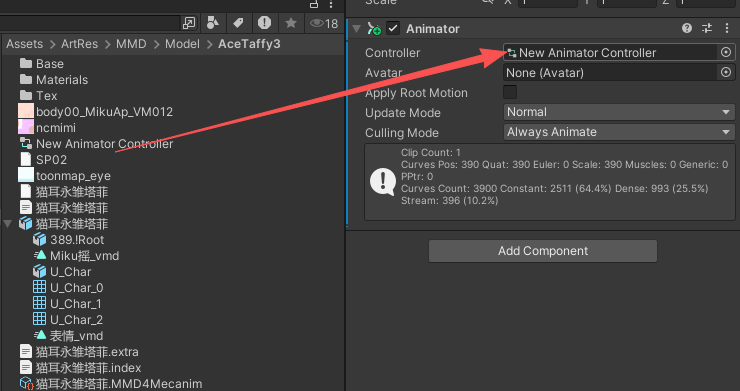
Task: Select the 猫耳永雏塔菲 model prefab cube icon
Action: click(26, 223)
